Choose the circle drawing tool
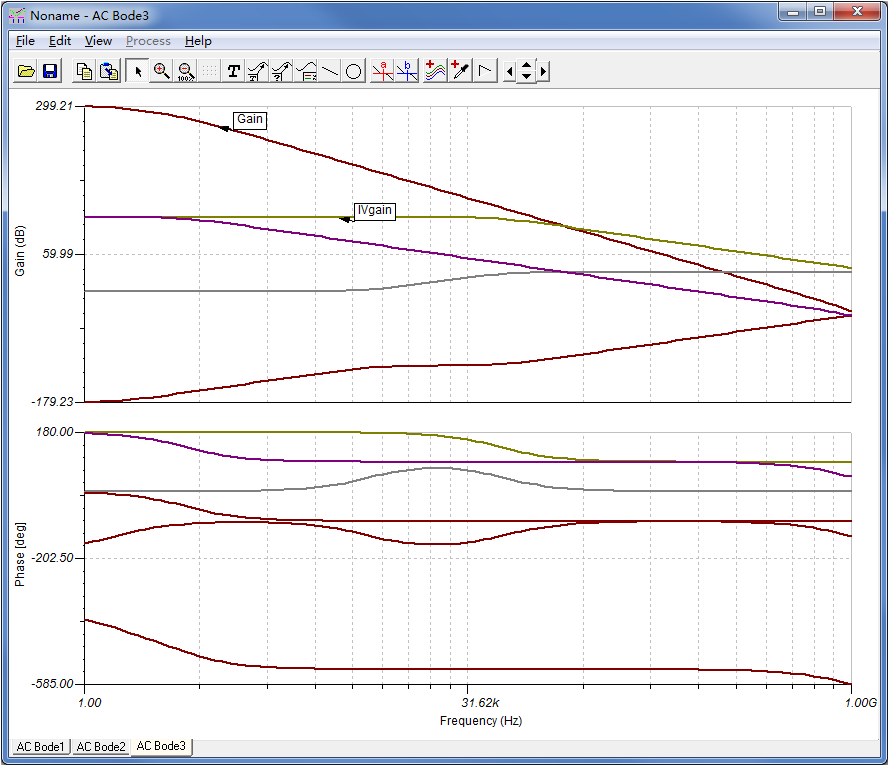The height and width of the screenshot is (766, 889). click(353, 71)
